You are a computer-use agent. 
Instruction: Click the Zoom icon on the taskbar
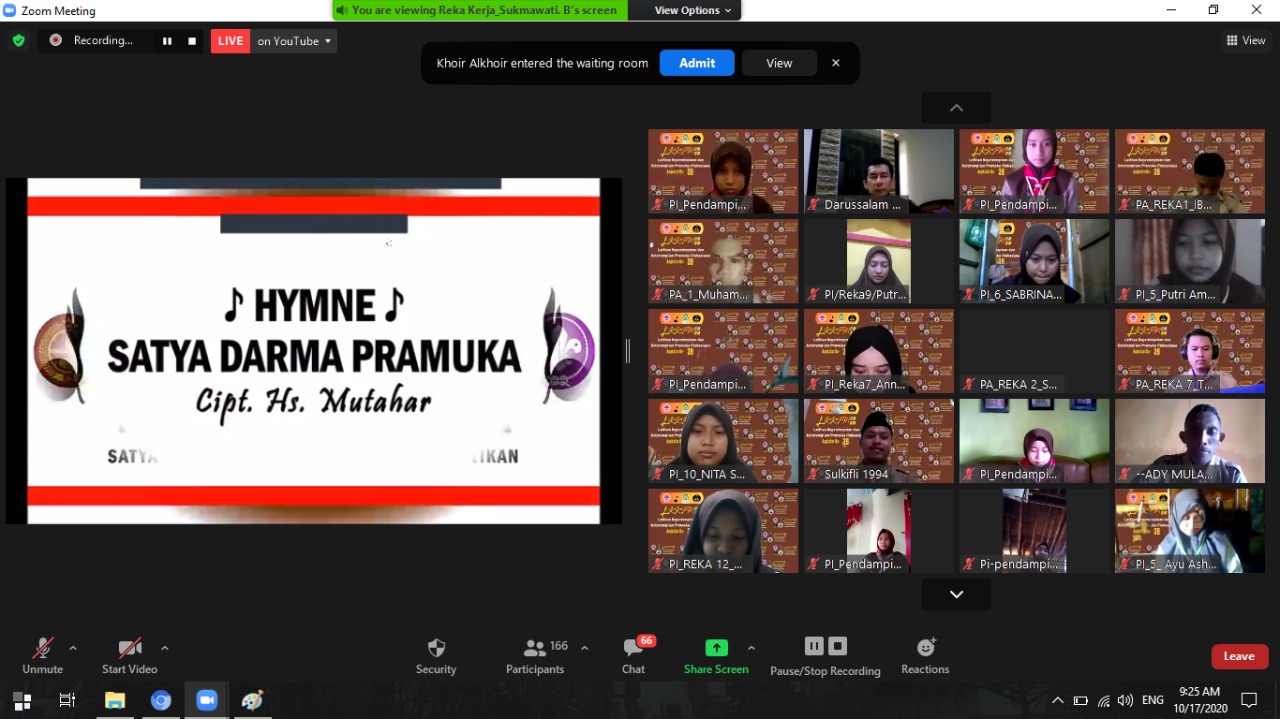tap(207, 700)
